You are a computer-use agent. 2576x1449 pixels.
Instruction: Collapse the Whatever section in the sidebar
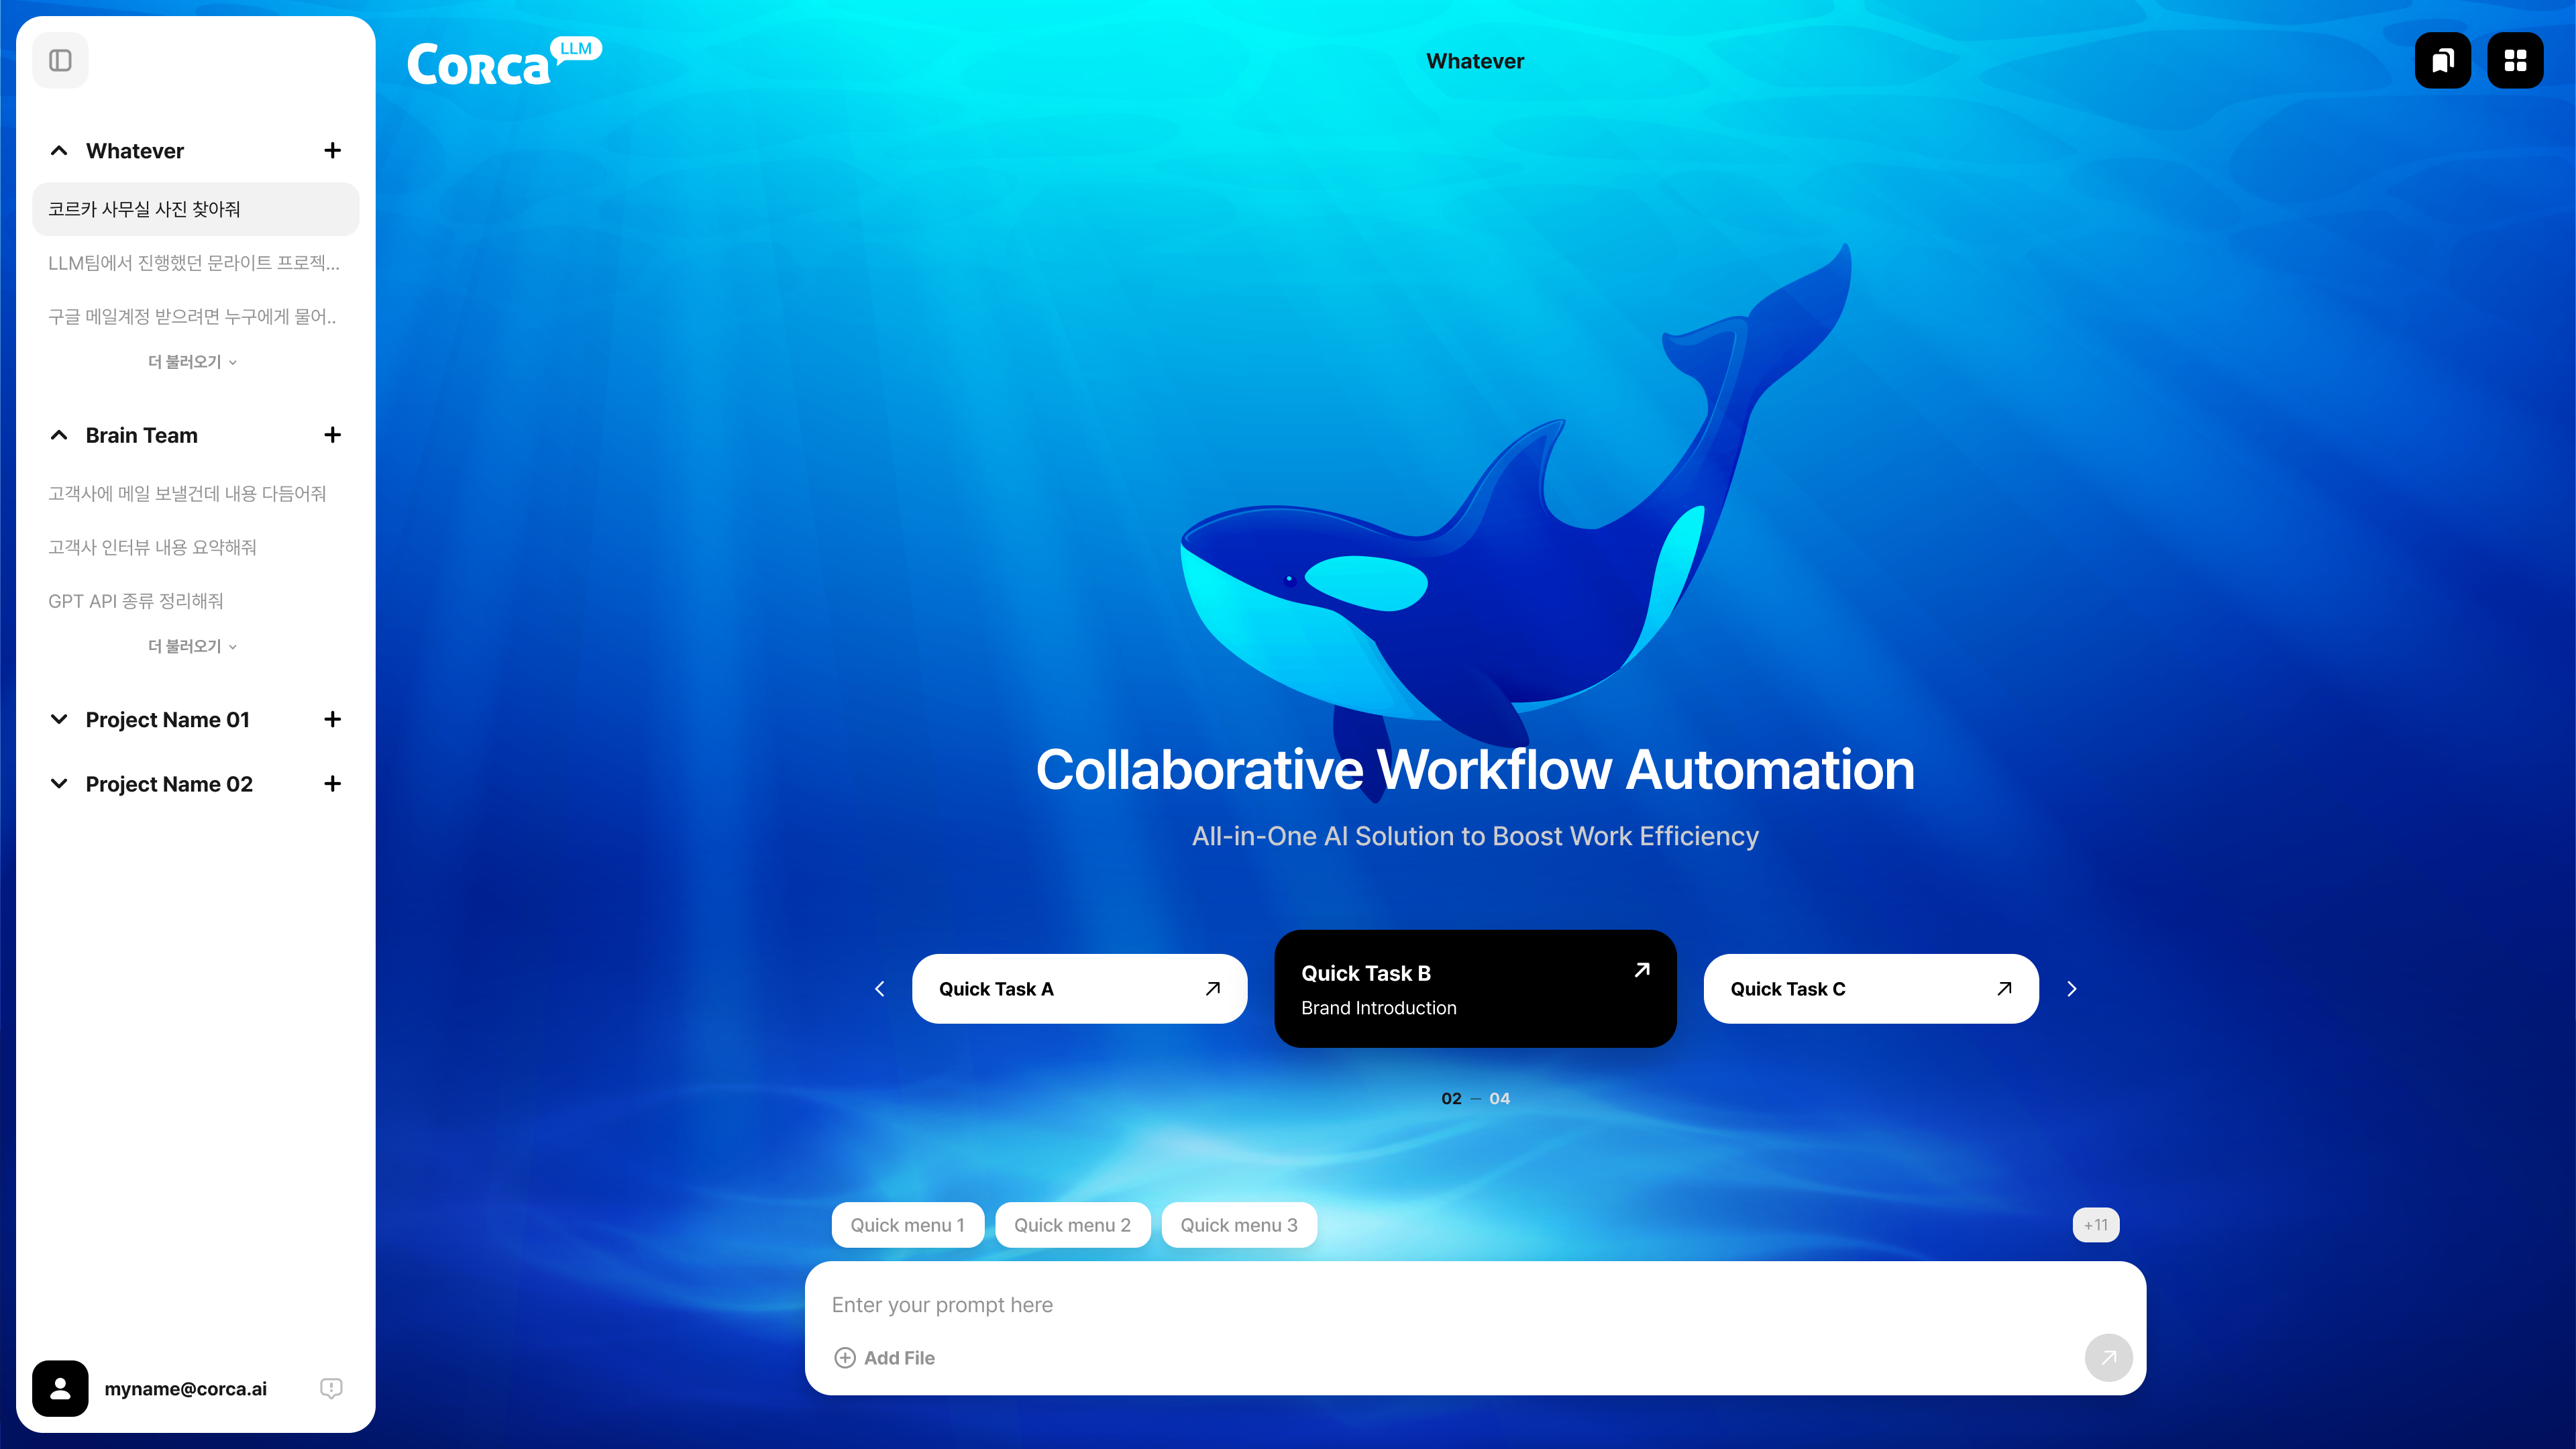(58, 150)
